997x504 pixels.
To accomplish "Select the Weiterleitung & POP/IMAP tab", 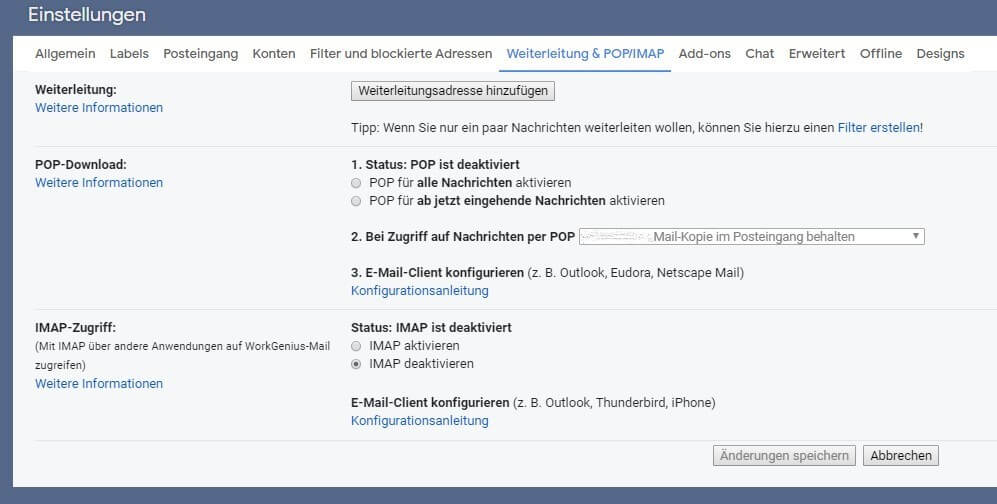I will (x=585, y=54).
